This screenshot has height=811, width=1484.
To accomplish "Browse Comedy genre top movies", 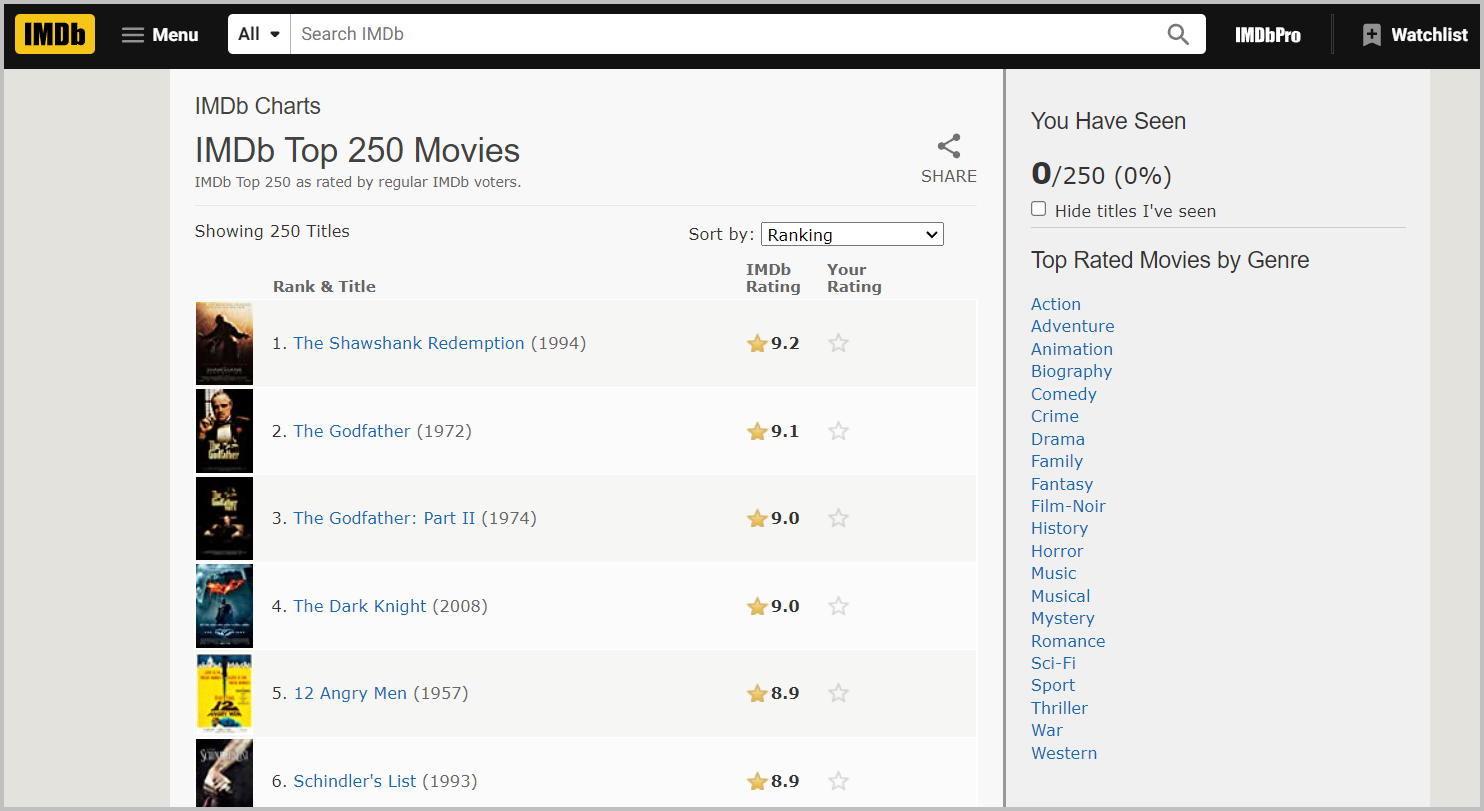I will [1064, 394].
